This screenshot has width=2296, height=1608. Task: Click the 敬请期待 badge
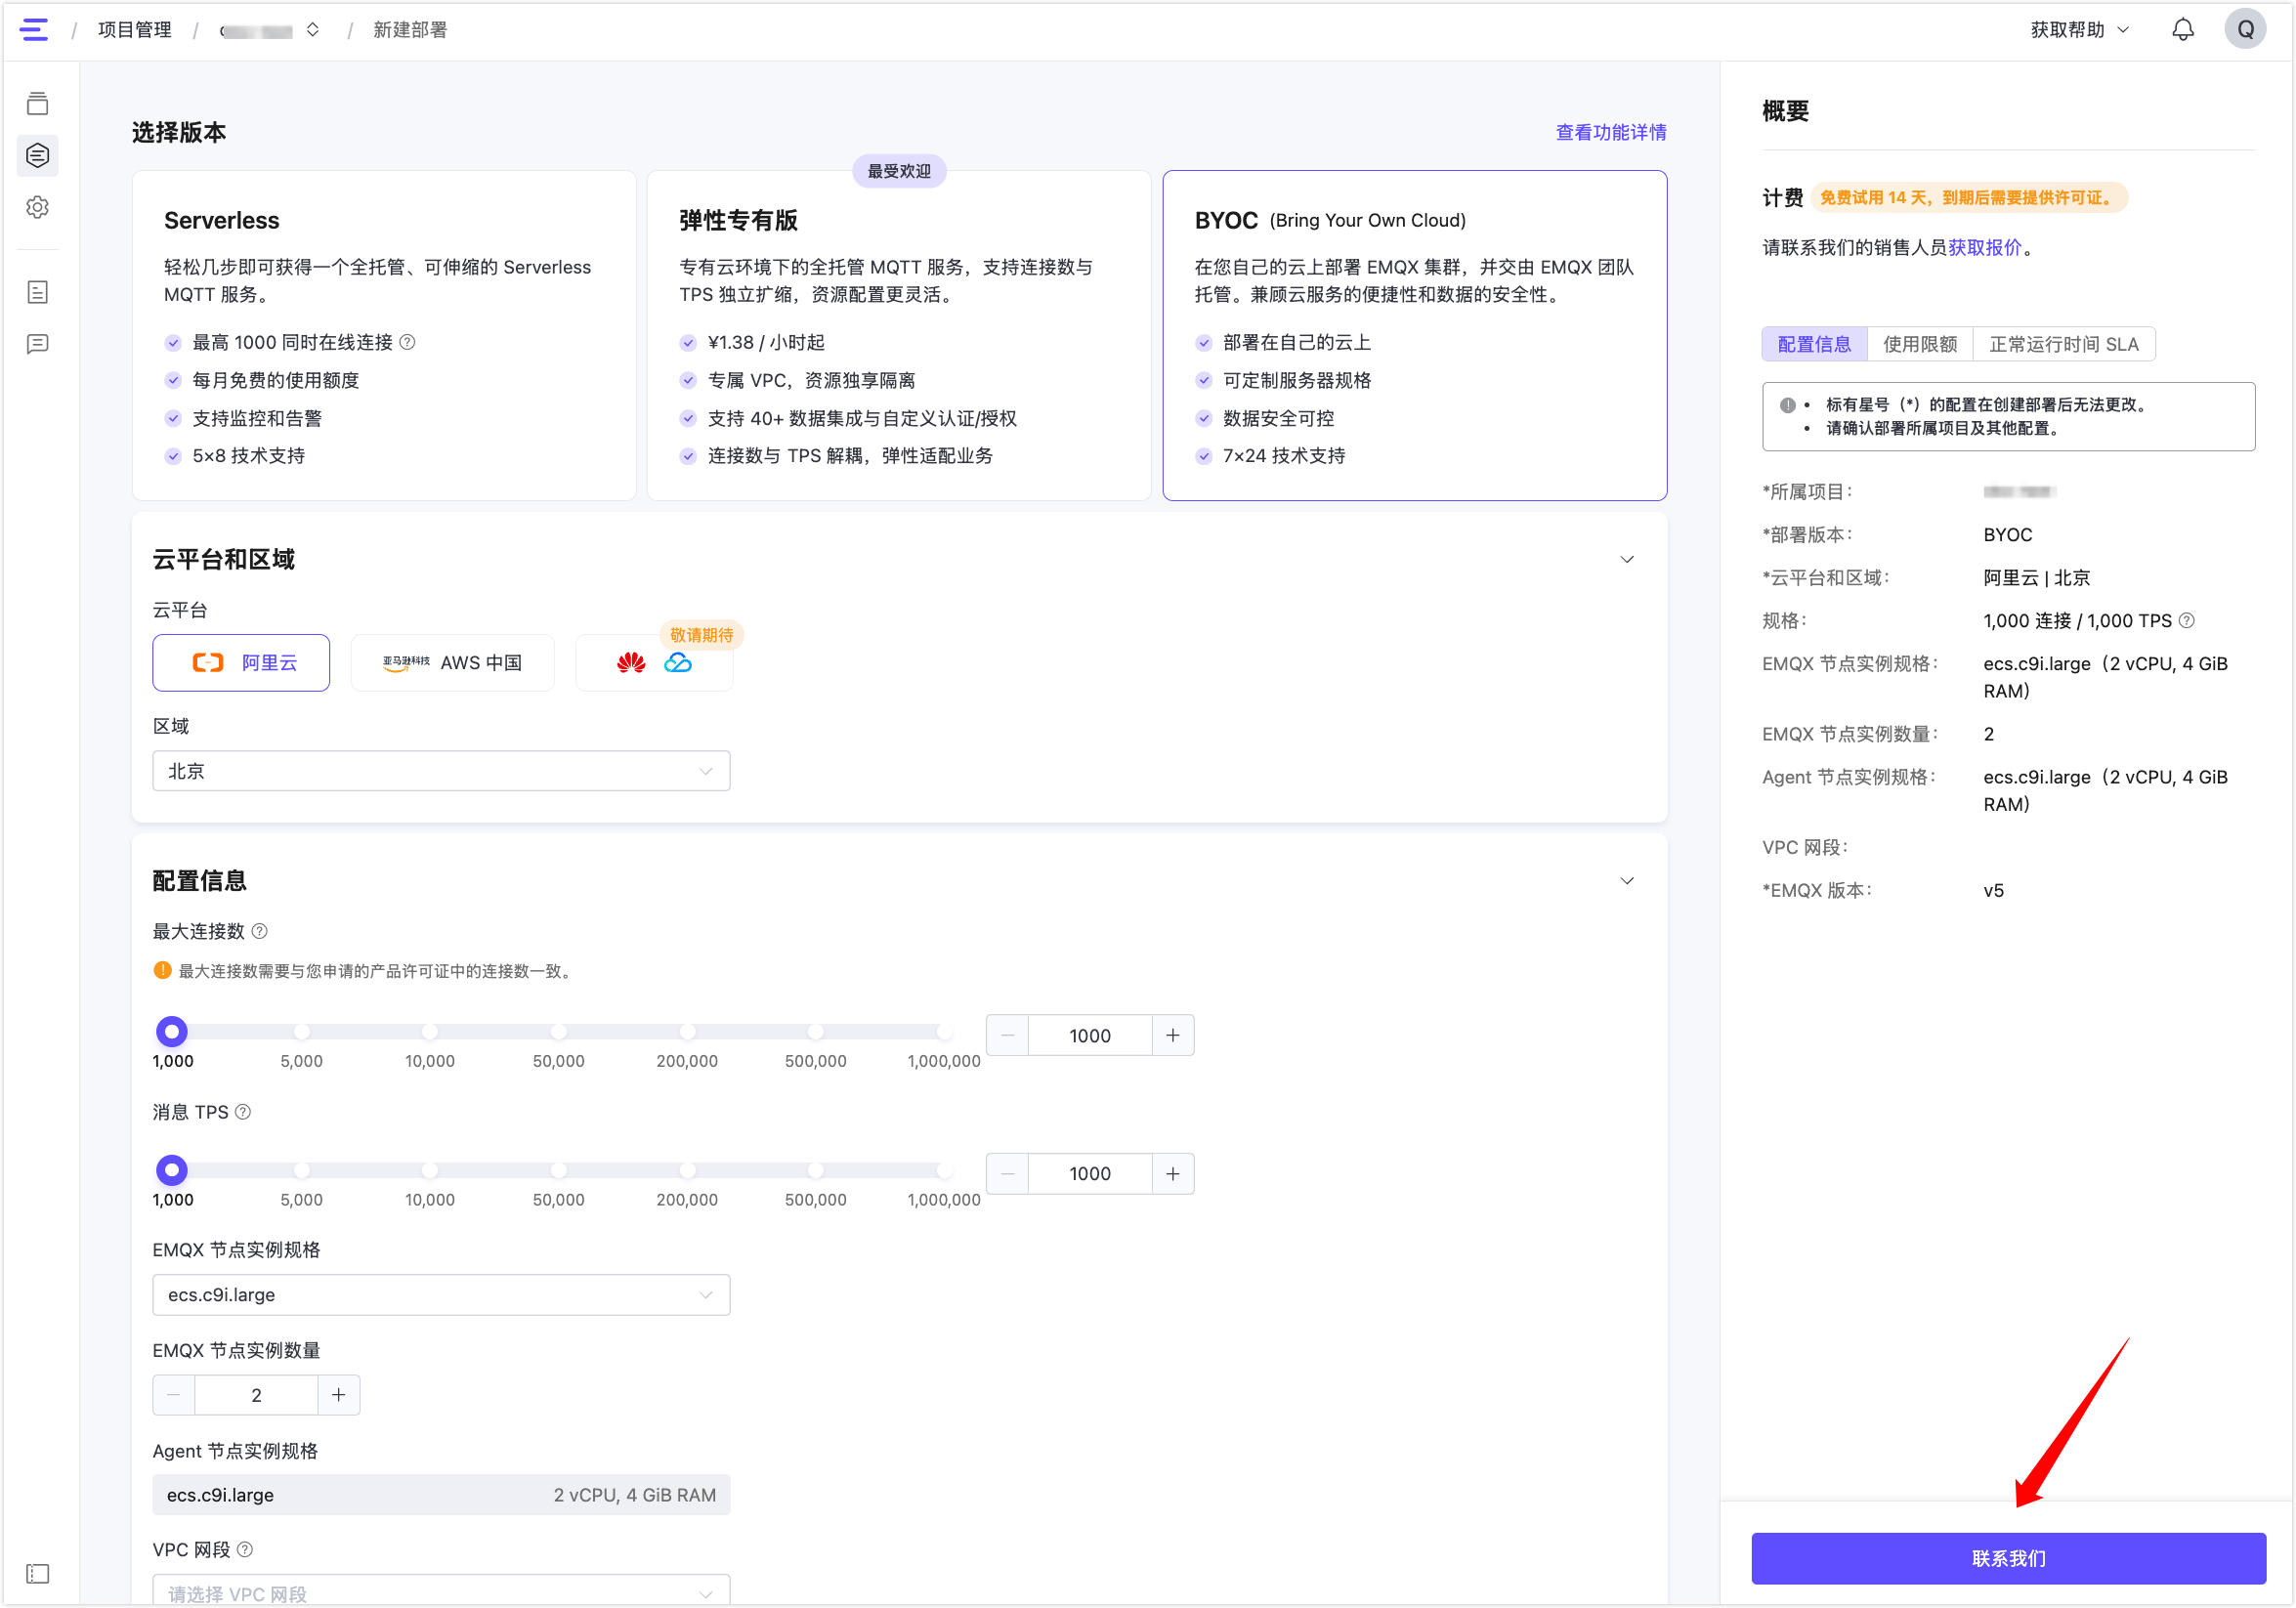click(701, 634)
